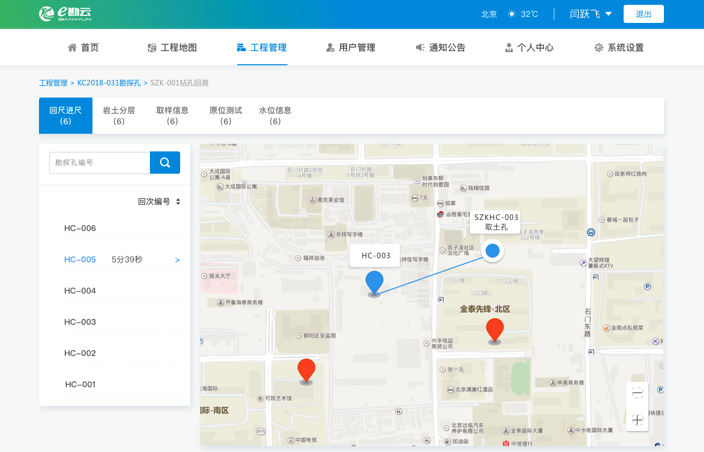Expand the HC-005 entry arrow

point(177,260)
